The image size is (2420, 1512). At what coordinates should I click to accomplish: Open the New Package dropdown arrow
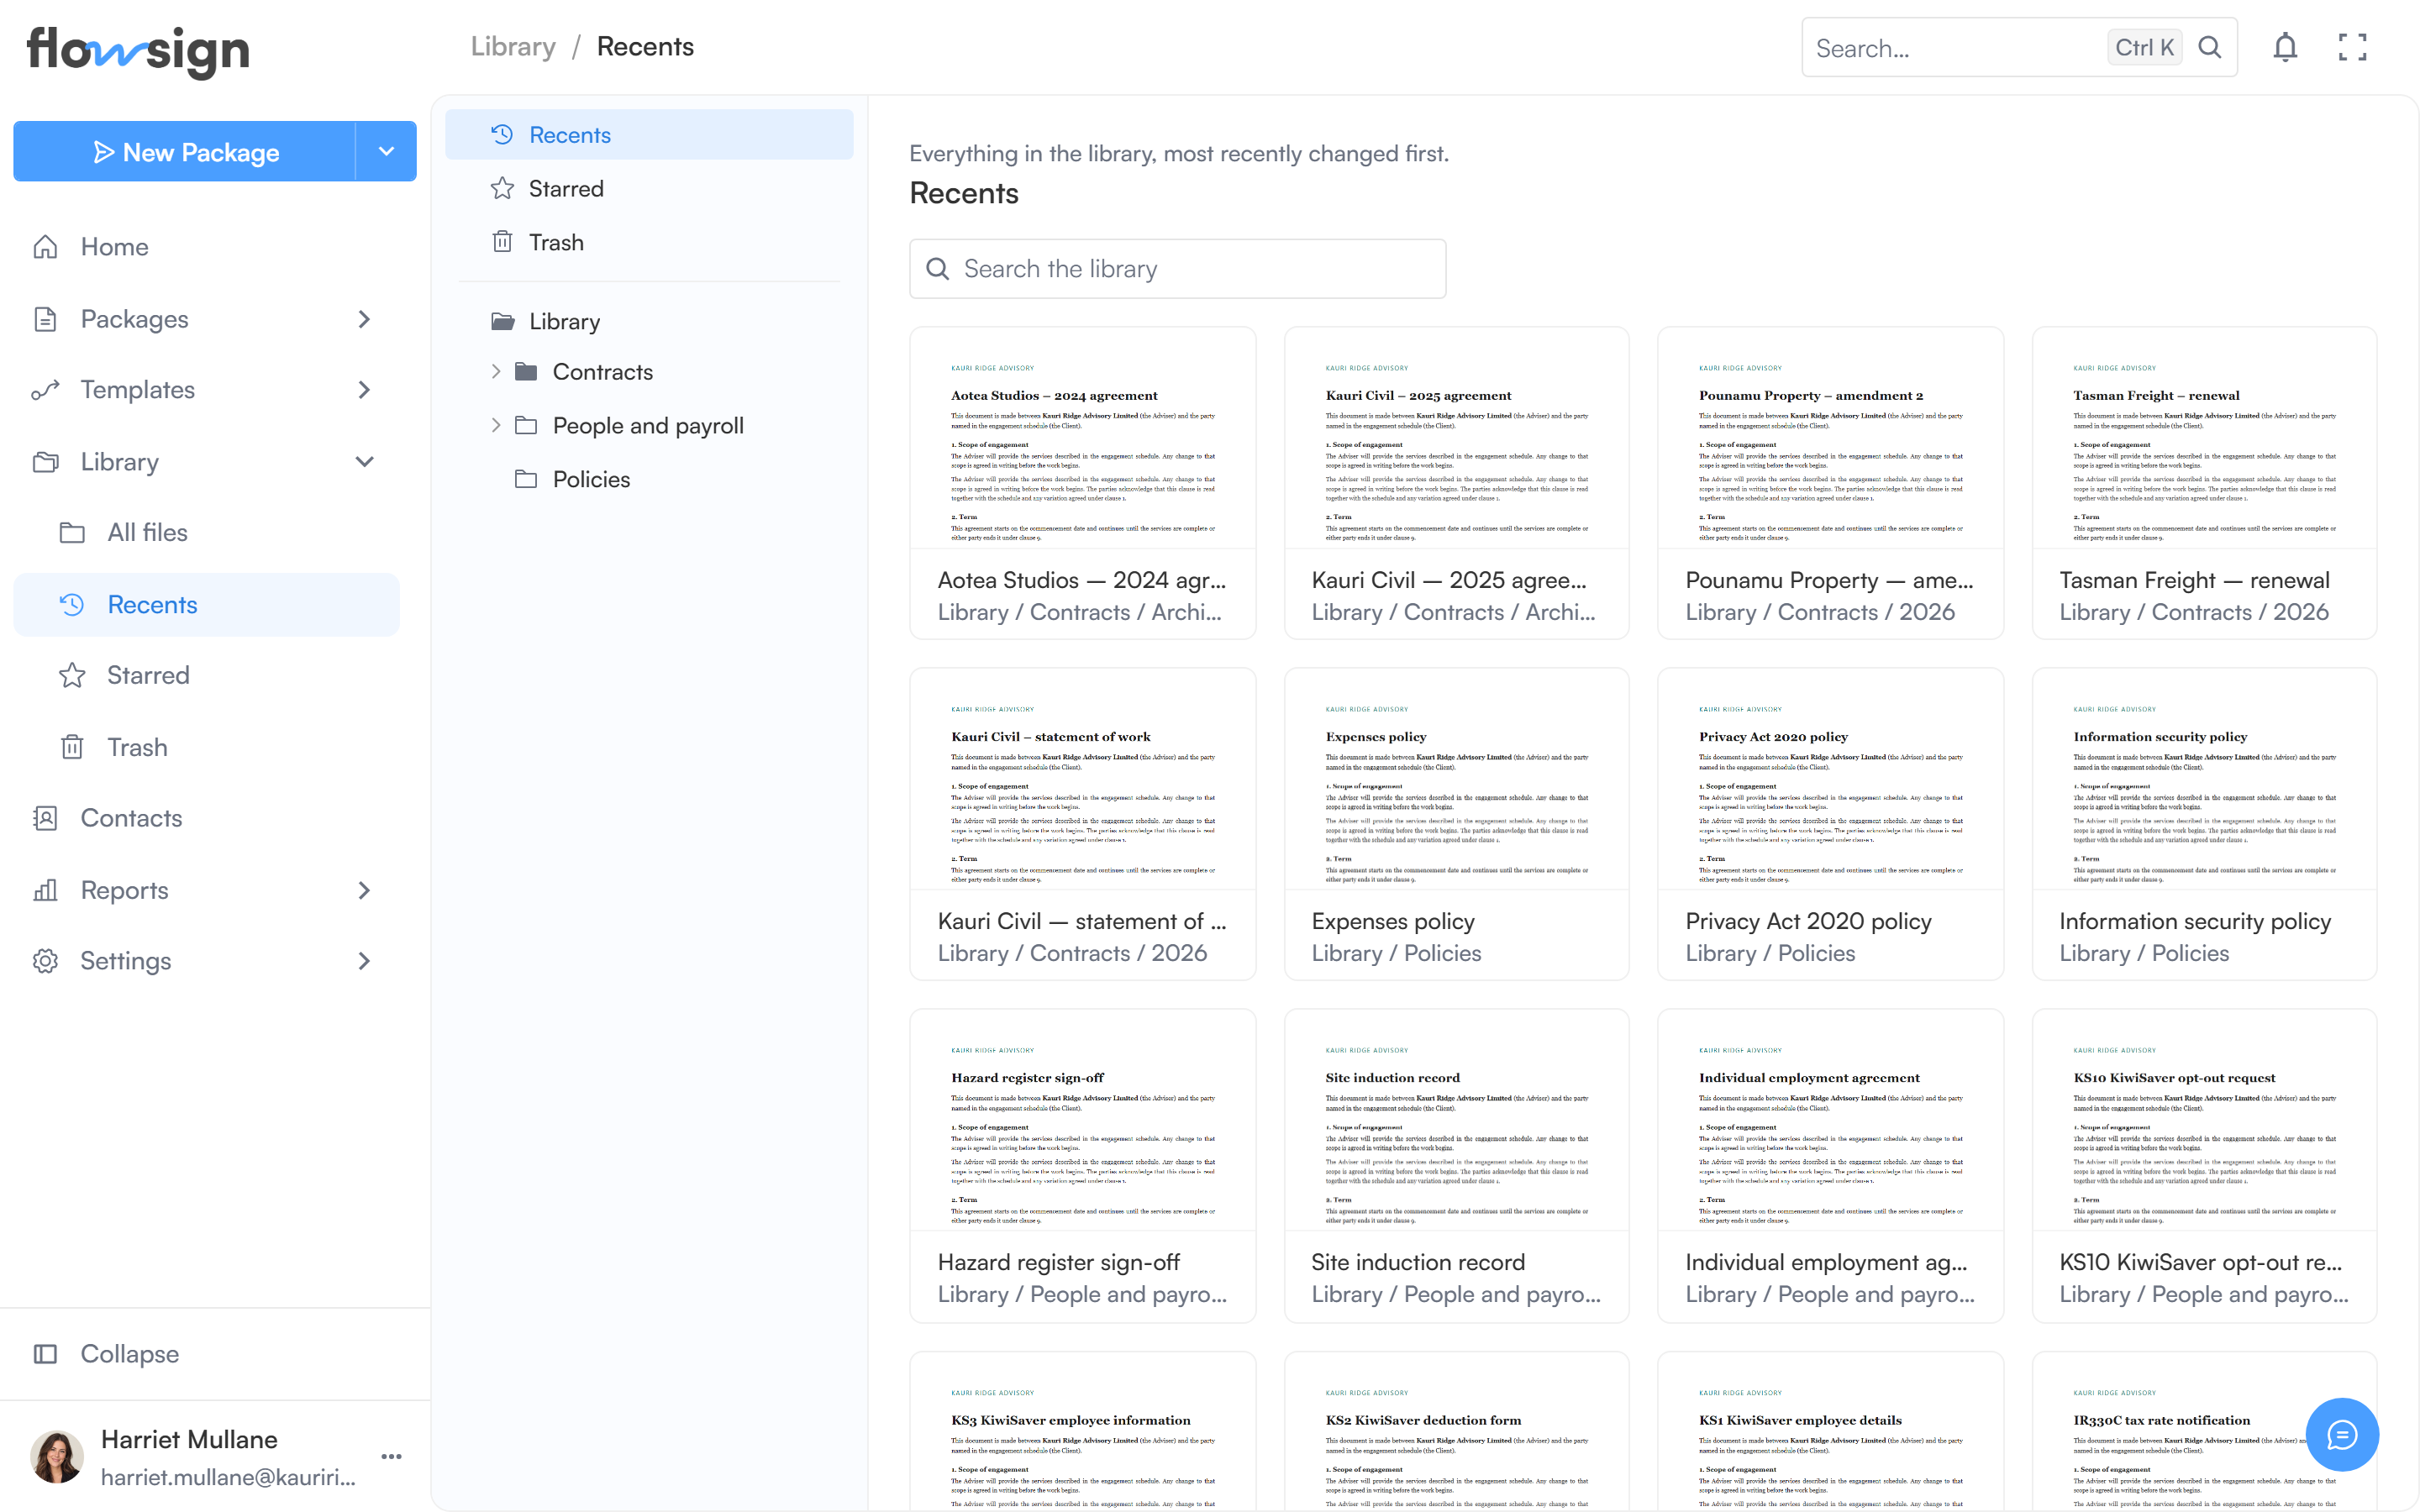(x=386, y=151)
